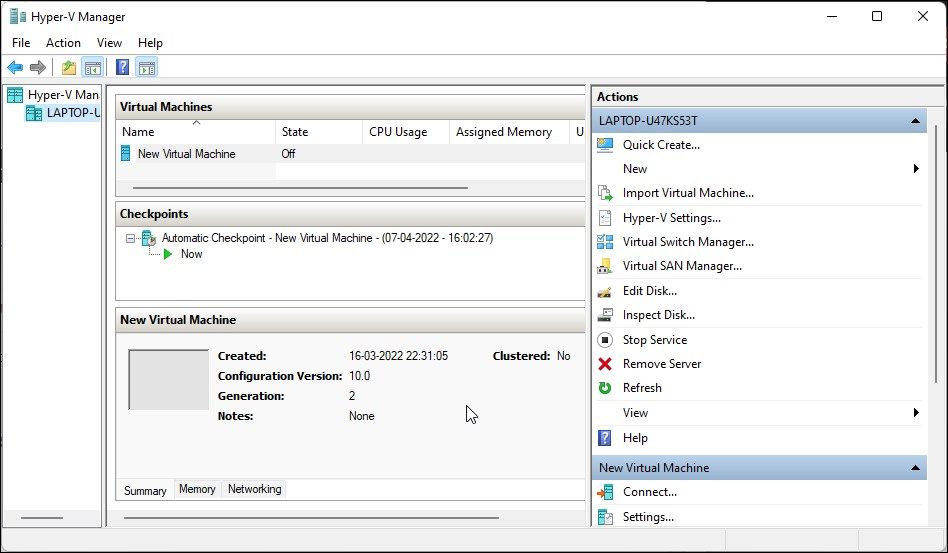Click the Forward arrow toolbar icon
The width and height of the screenshot is (948, 553).
(37, 67)
